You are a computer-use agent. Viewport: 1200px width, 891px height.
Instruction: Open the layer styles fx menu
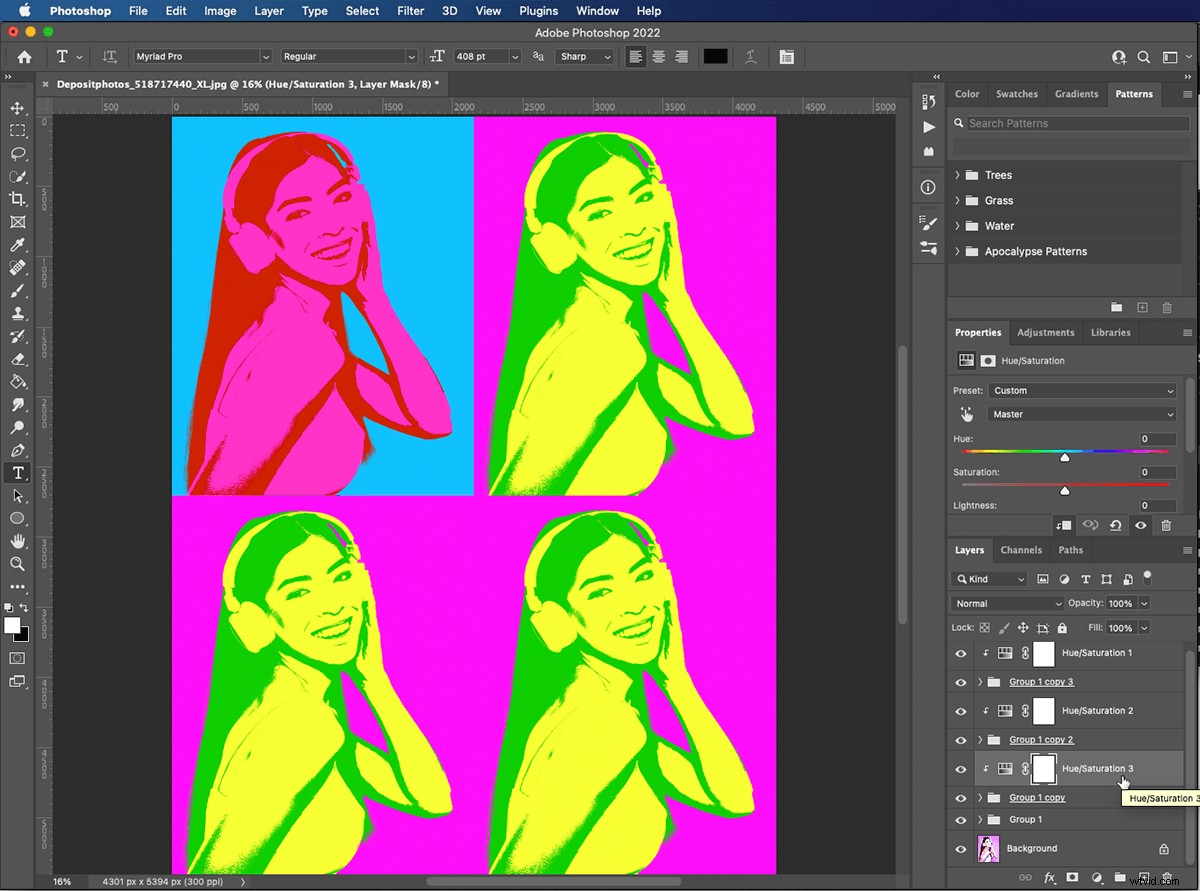(x=1049, y=877)
